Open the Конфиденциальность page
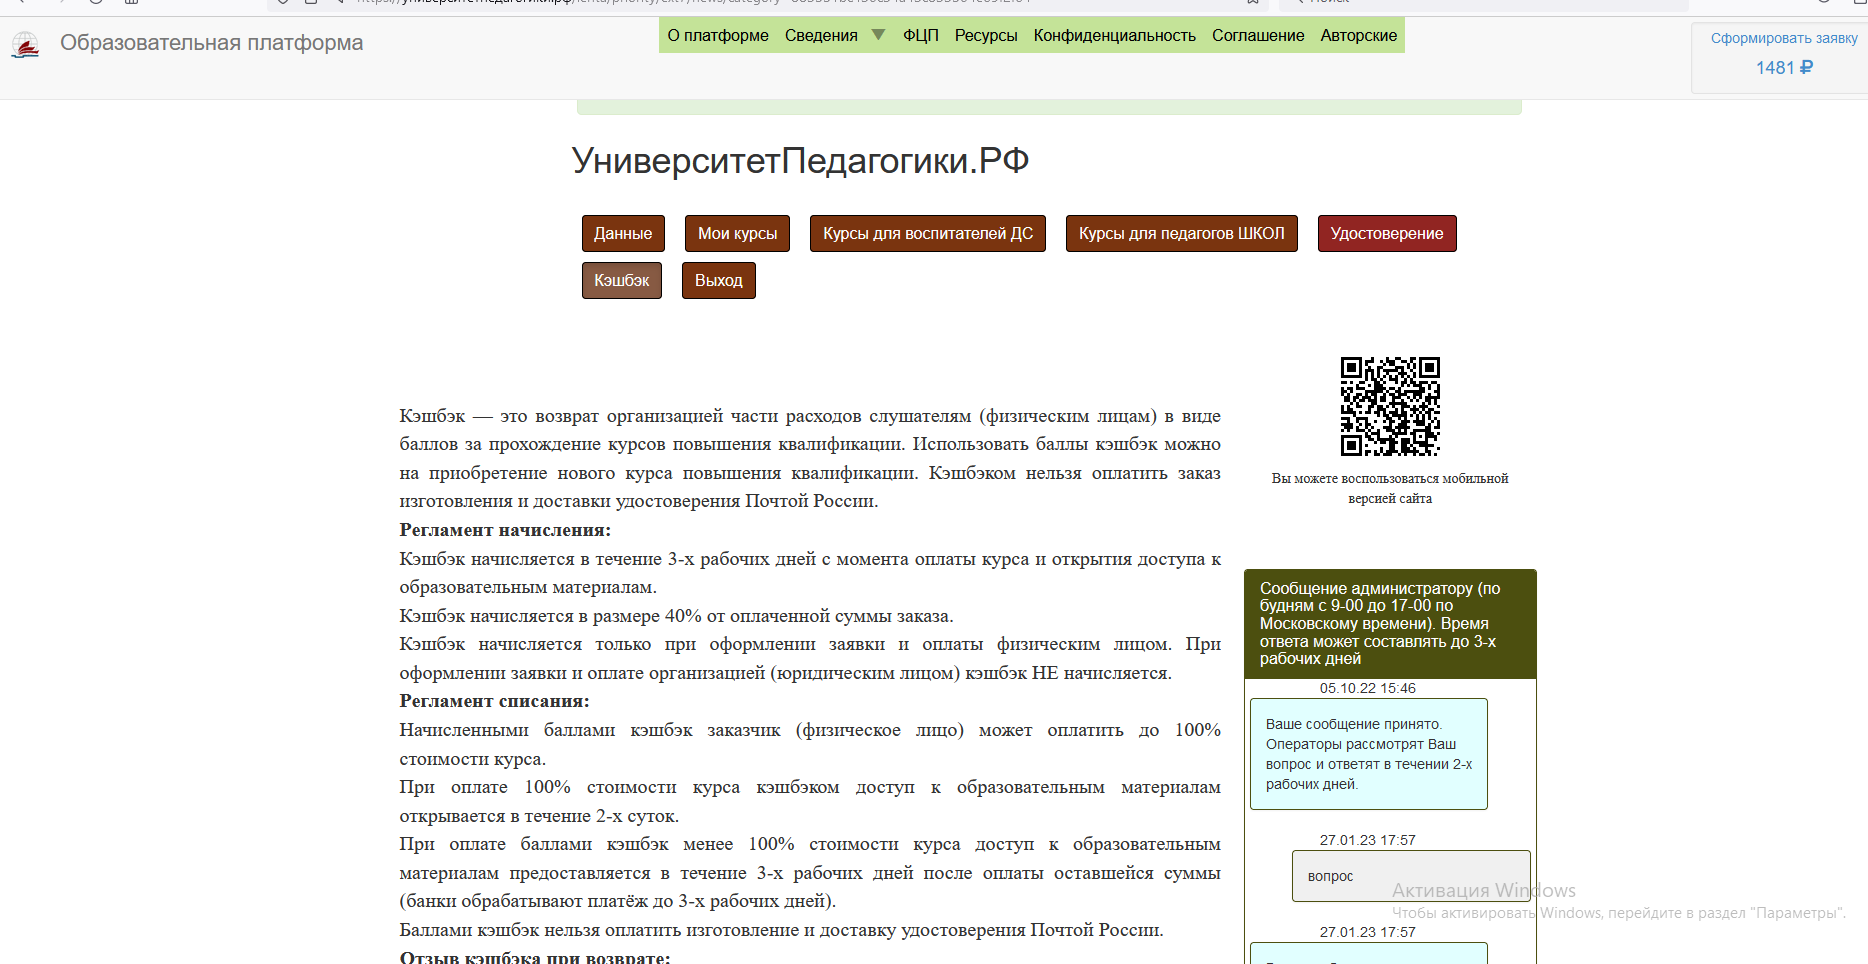The image size is (1868, 964). click(x=1114, y=35)
